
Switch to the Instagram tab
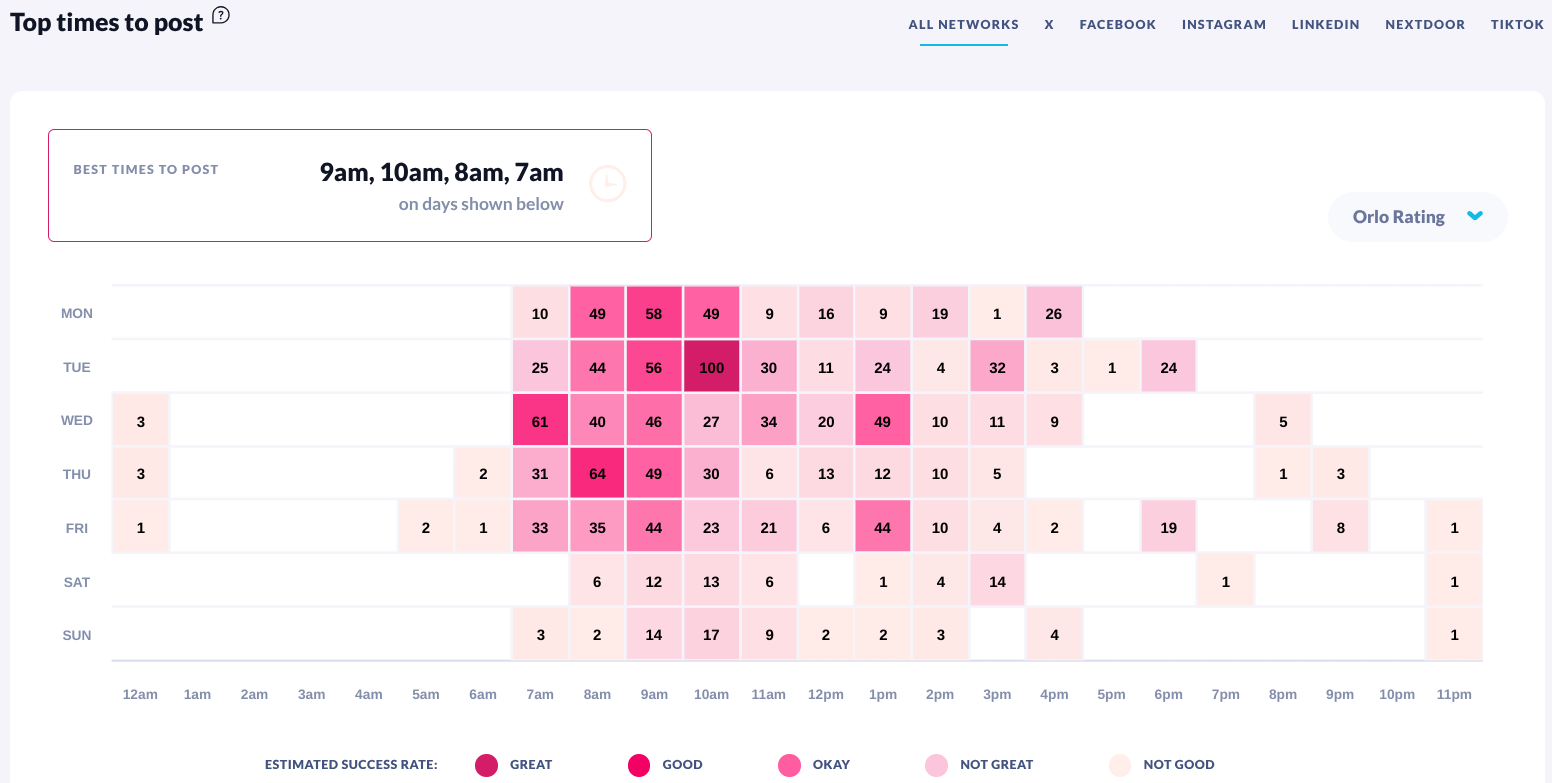pos(1224,25)
